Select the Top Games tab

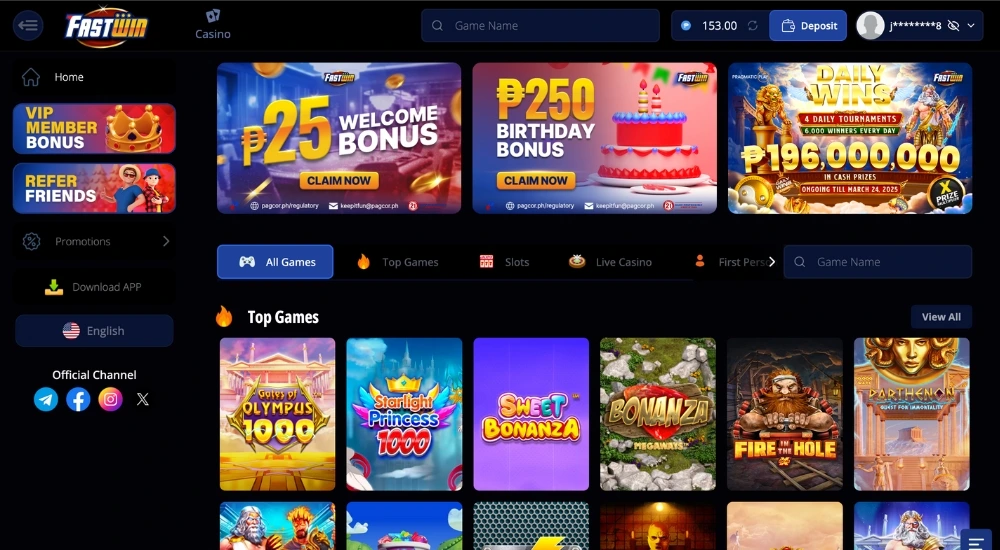tap(398, 262)
